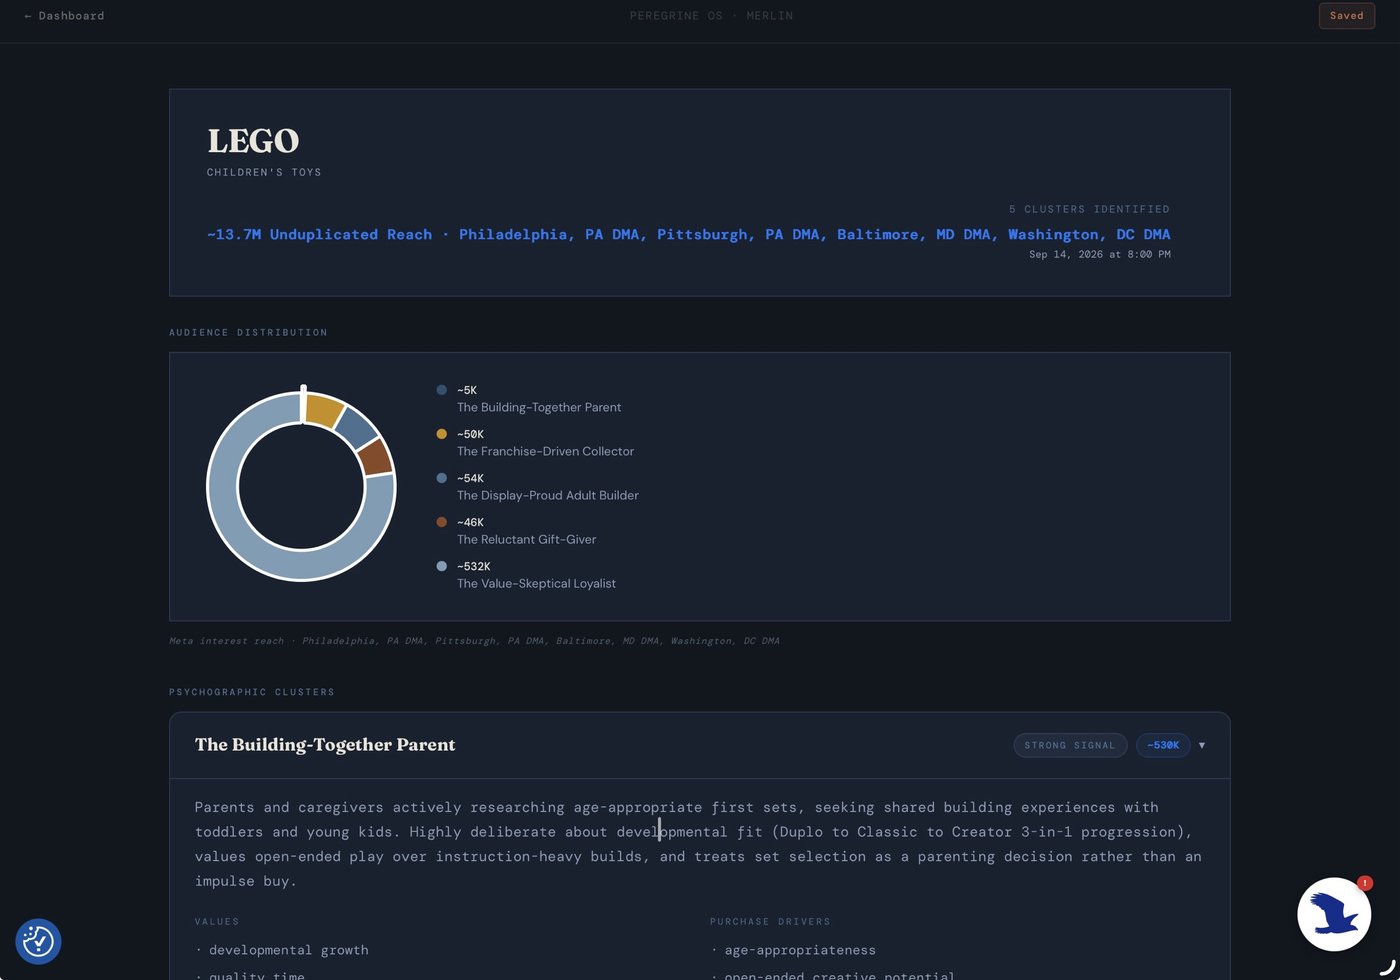Select Value-Skeptical Loyalist legend dot
Viewport: 1400px width, 980px height.
442,566
